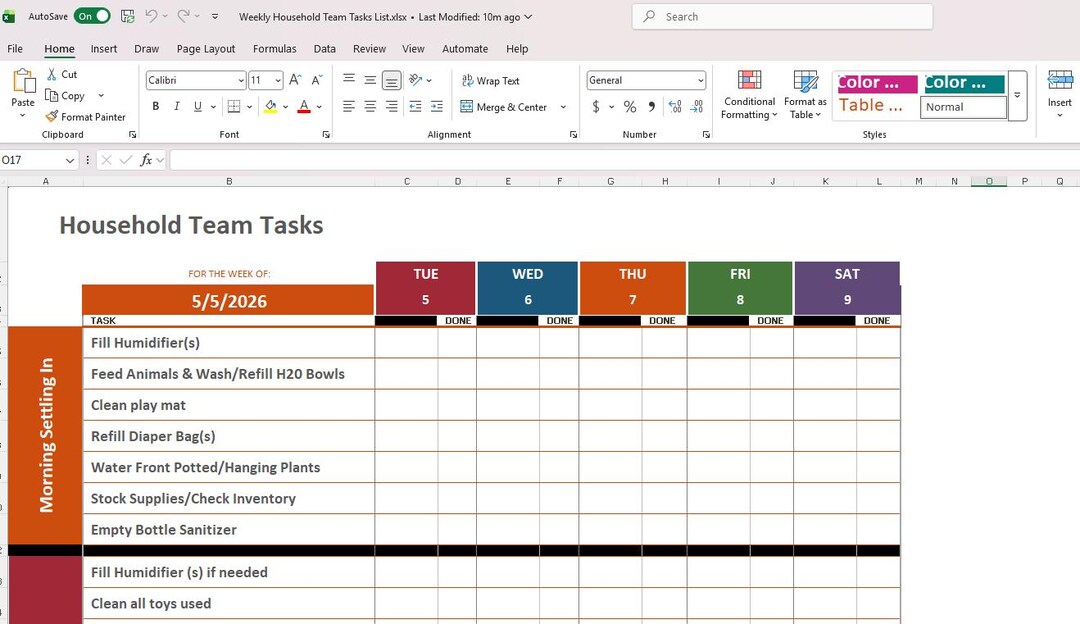Increase font size

click(x=295, y=80)
